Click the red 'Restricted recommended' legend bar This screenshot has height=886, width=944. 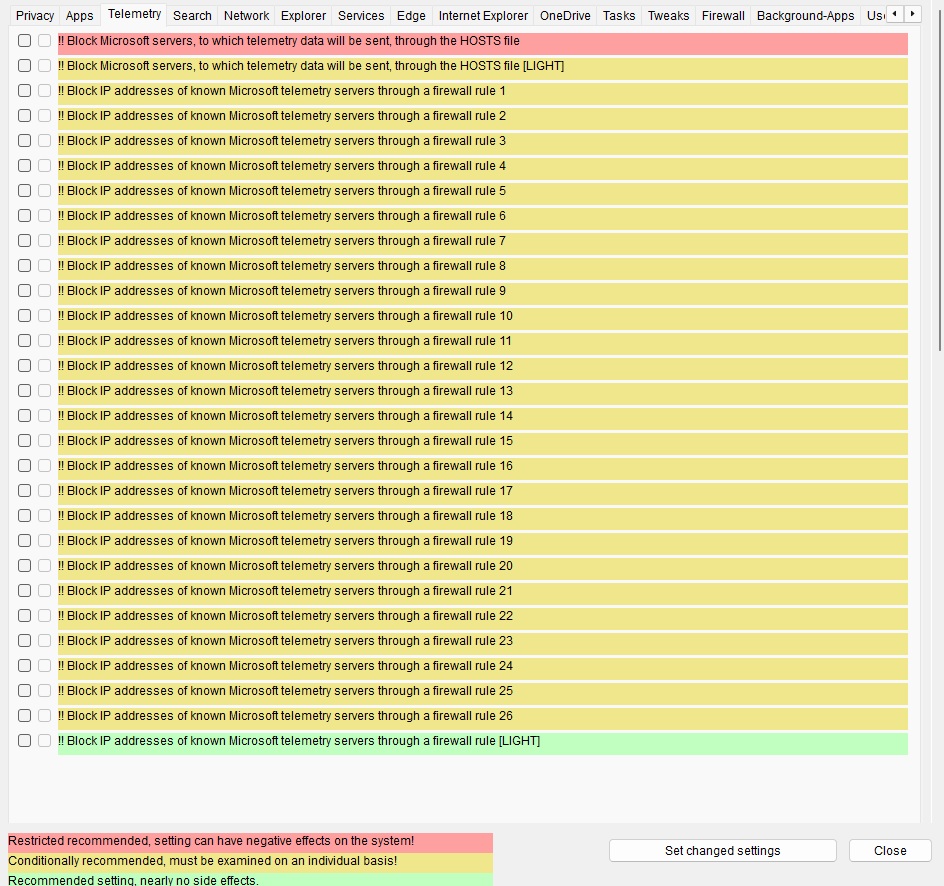coord(250,842)
